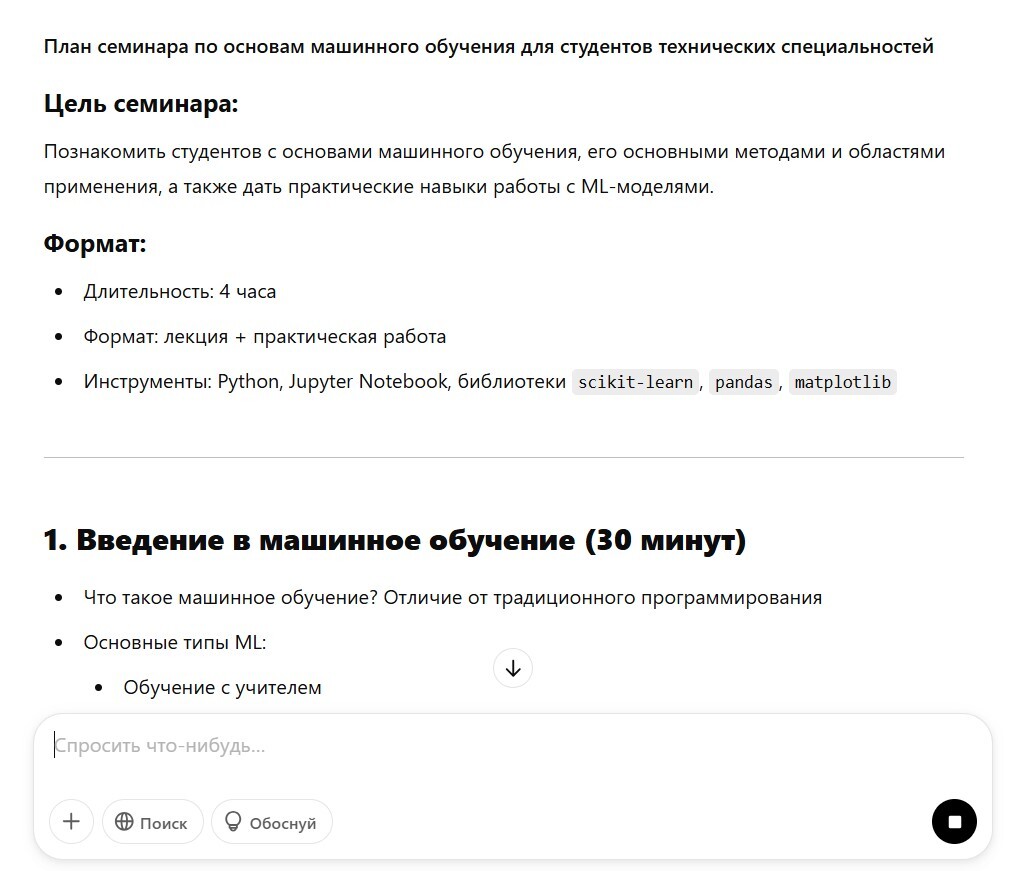
Task: Click the Познакомить студентов paragraph text
Action: coord(494,152)
